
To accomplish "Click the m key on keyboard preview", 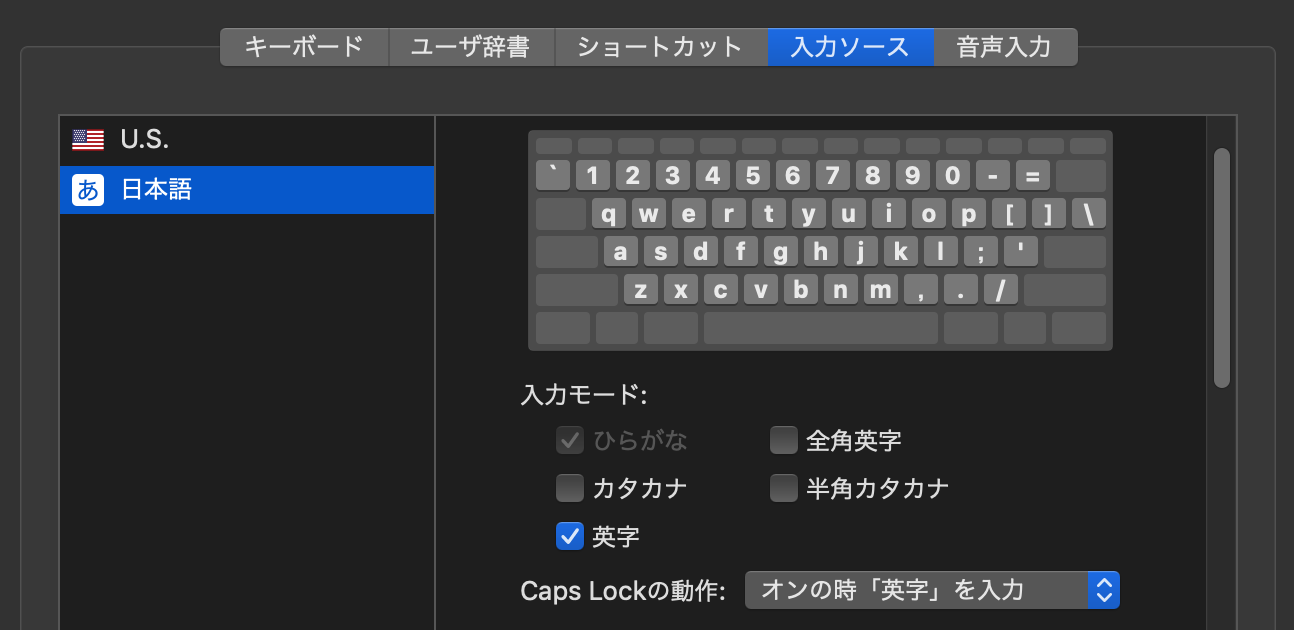I will tap(881, 289).
